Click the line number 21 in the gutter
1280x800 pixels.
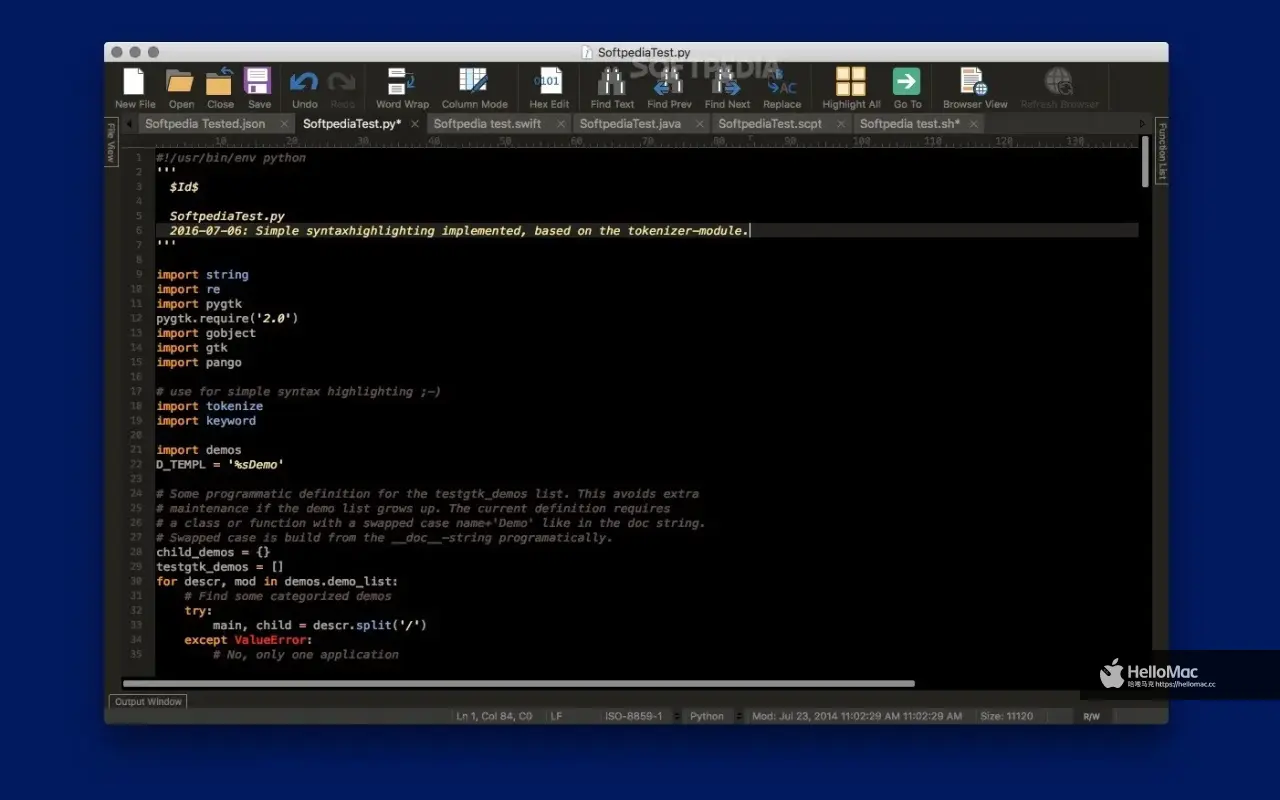[x=135, y=450]
